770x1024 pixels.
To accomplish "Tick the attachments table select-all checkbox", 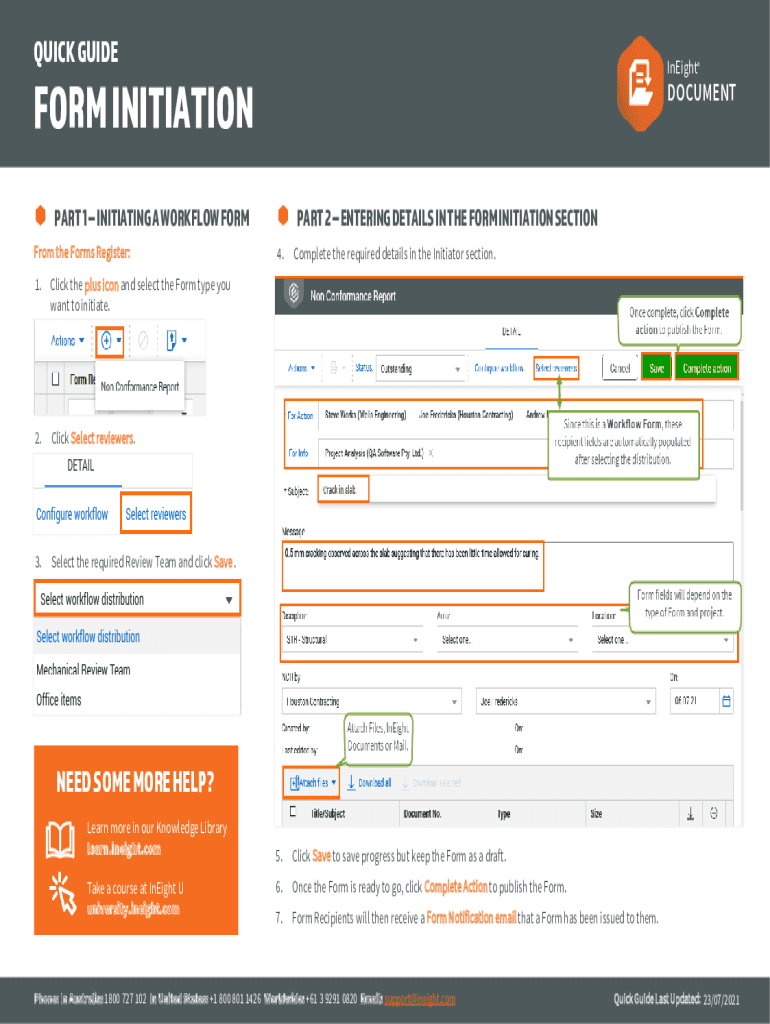I will [x=293, y=813].
